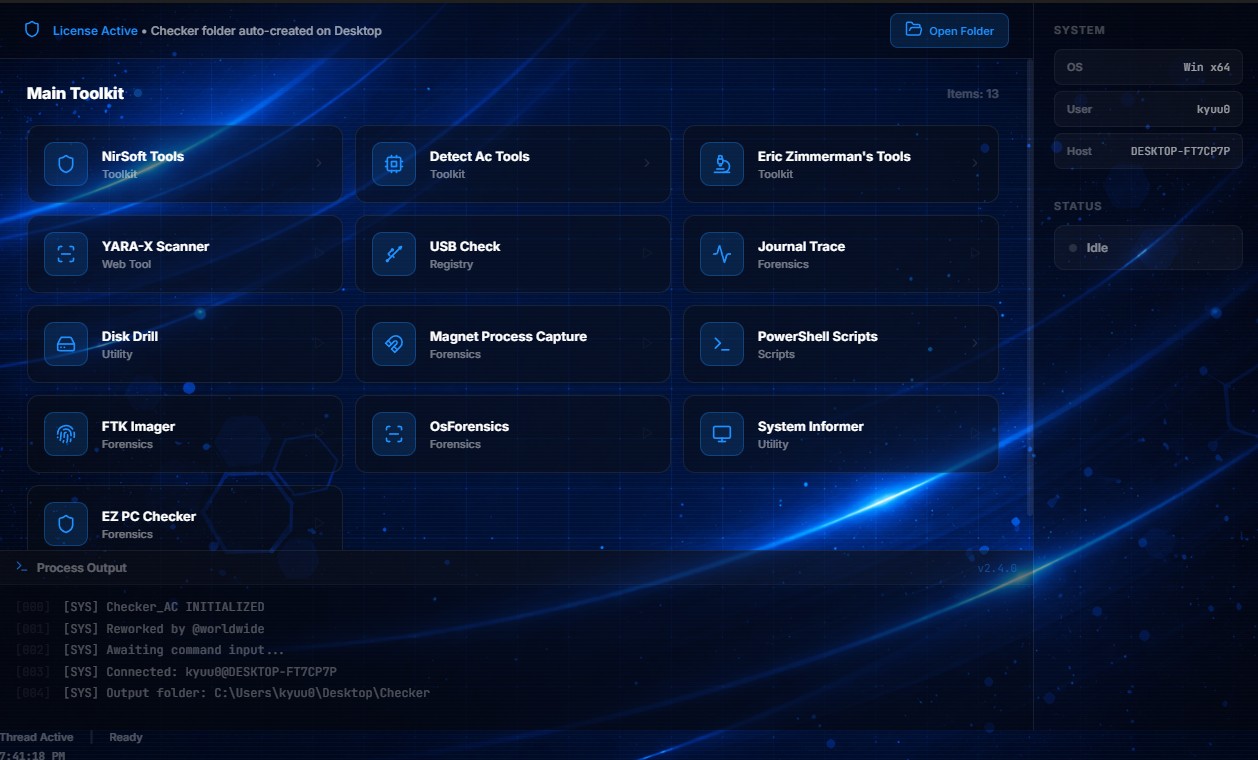
Task: Click the Disk Drill hard drive icon
Action: (66, 344)
